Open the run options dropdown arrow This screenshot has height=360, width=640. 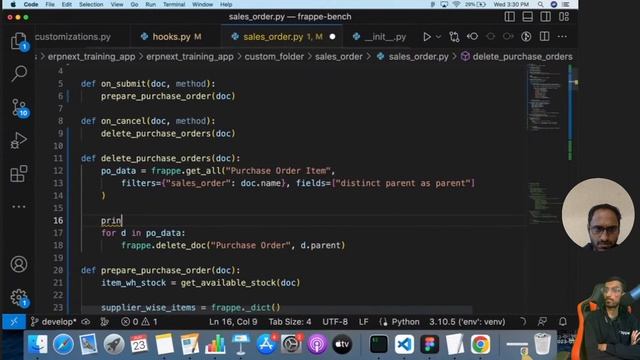[x=438, y=37]
